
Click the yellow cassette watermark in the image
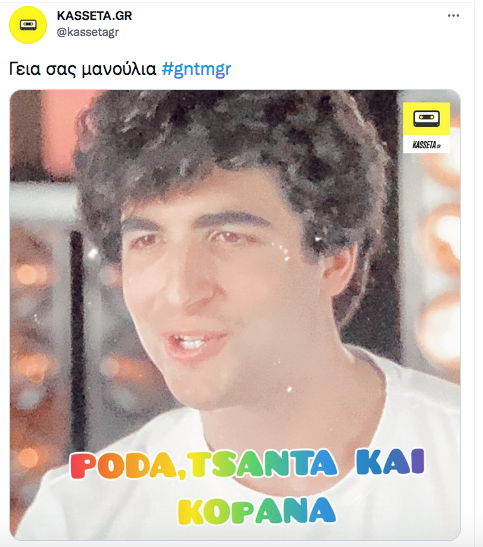coord(427,119)
